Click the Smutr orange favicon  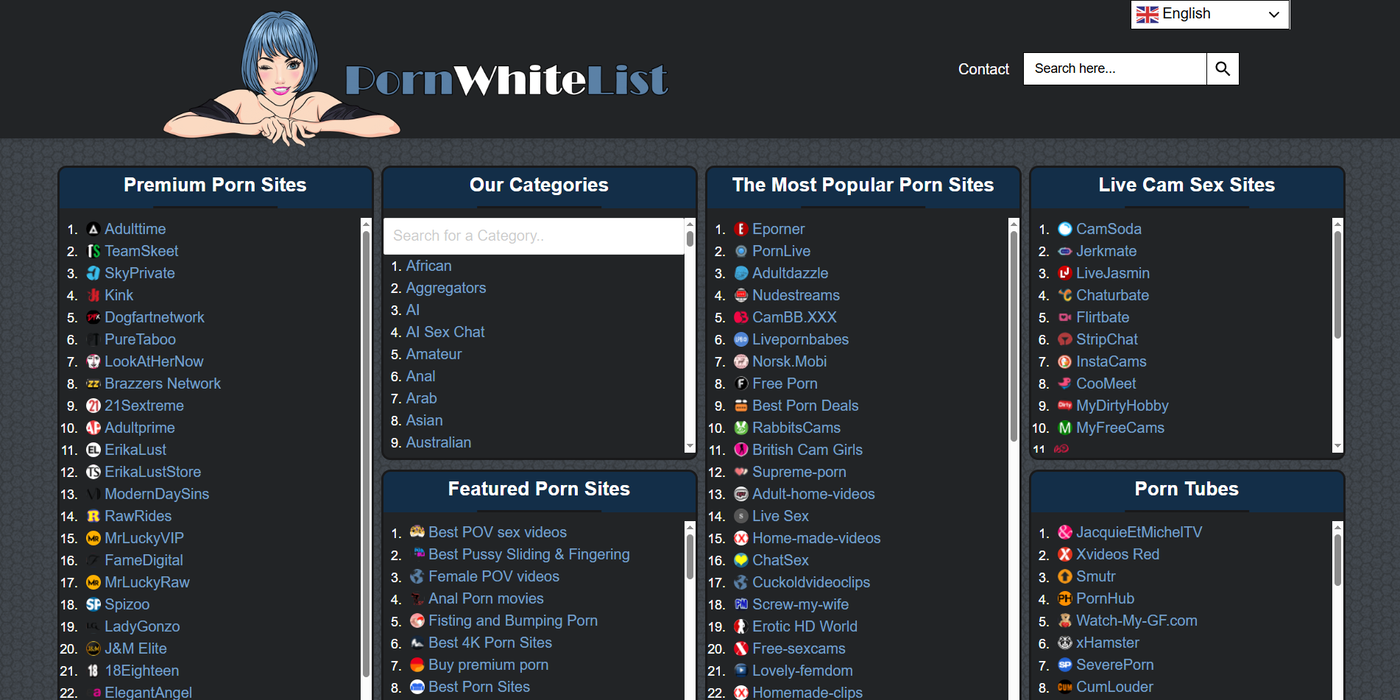(1065, 576)
